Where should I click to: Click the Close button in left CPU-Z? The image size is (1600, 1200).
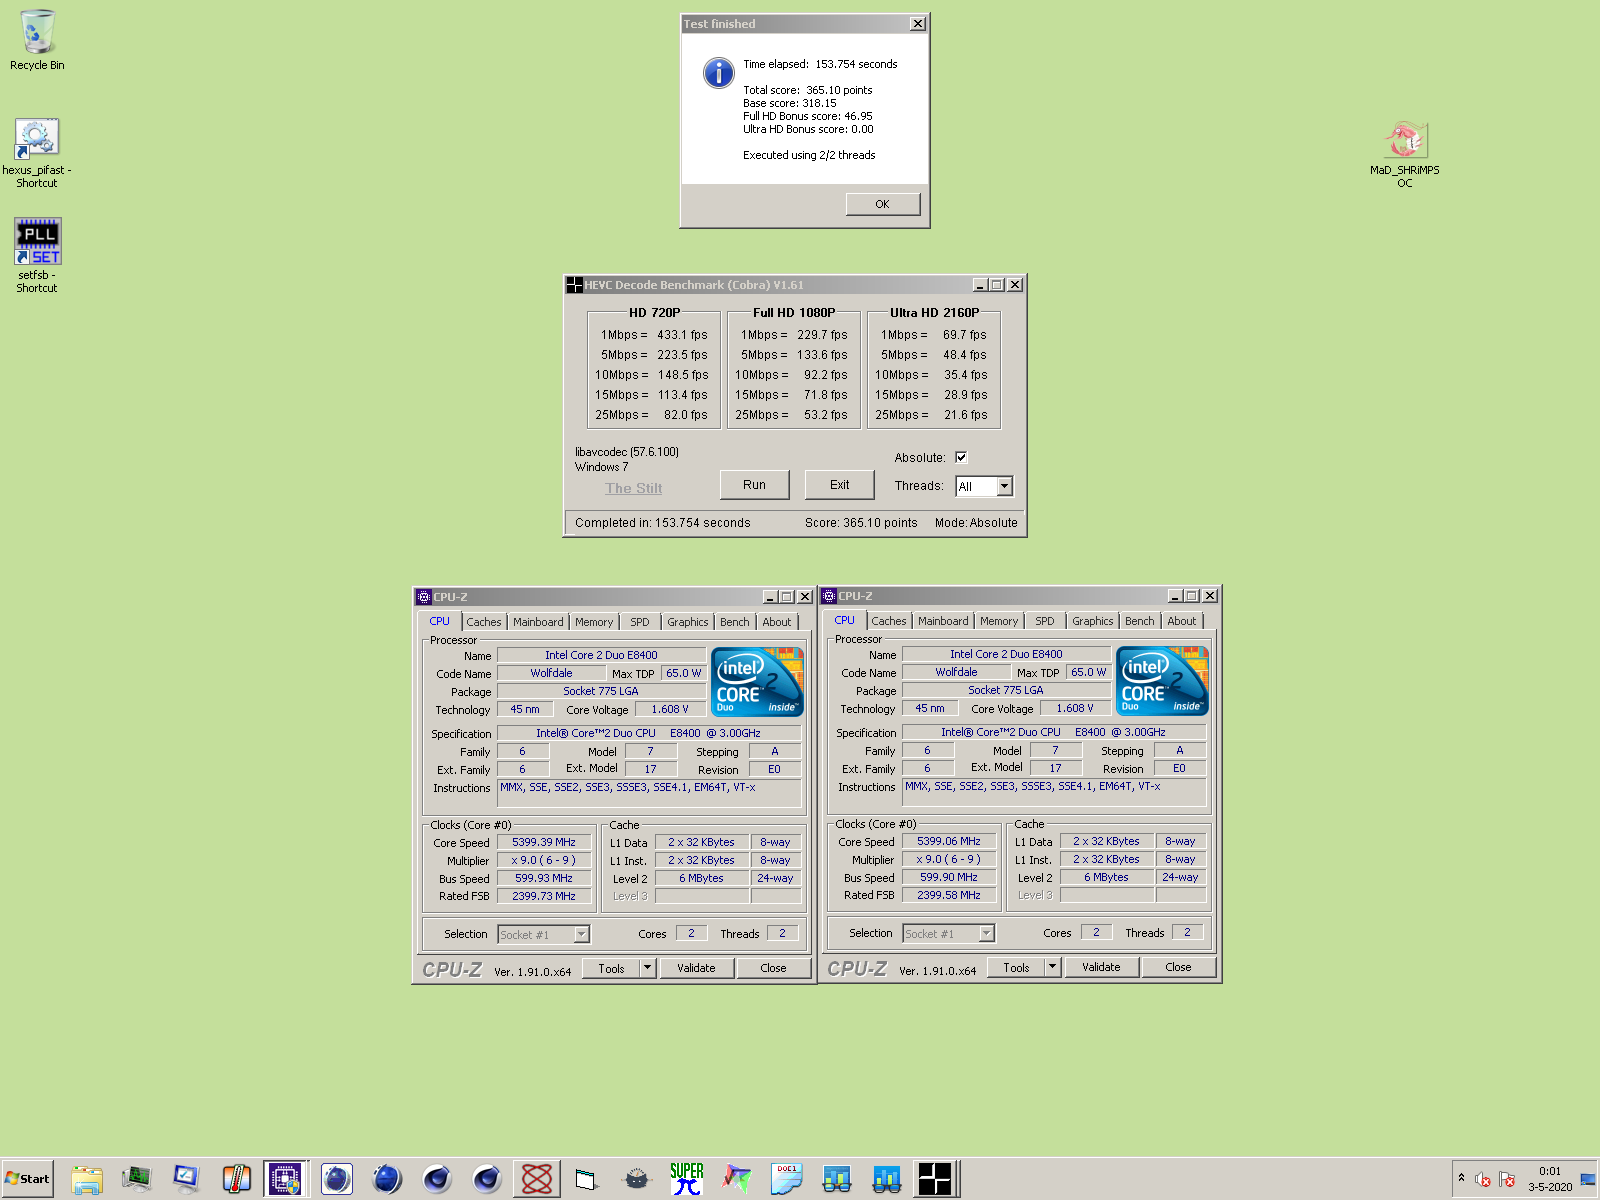pos(773,968)
